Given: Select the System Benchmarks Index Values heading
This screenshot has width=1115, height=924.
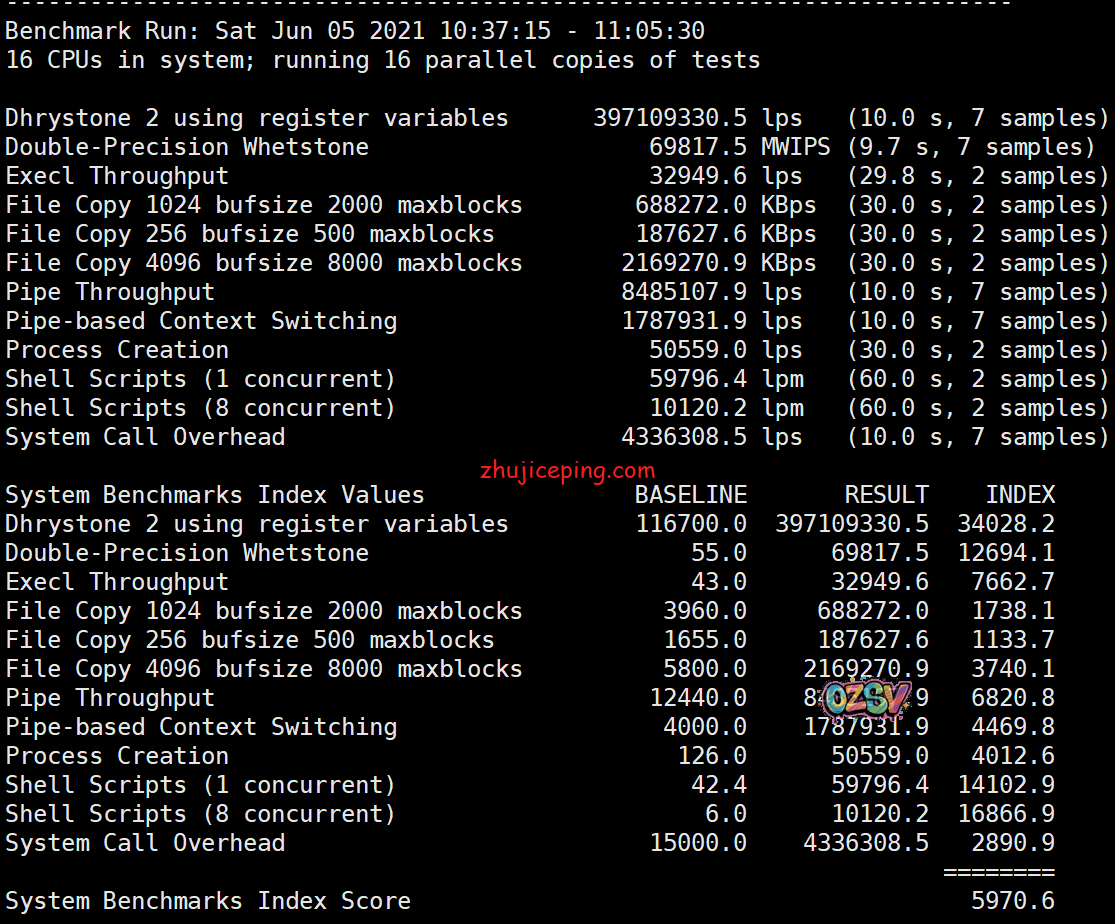Looking at the screenshot, I should pyautogui.click(x=214, y=495).
